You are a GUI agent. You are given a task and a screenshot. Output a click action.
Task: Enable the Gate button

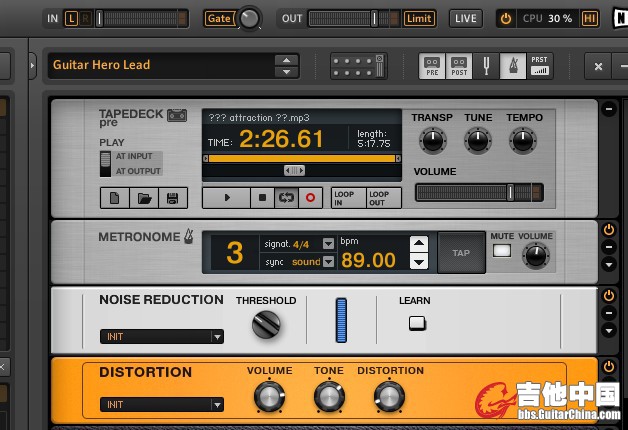pos(219,18)
